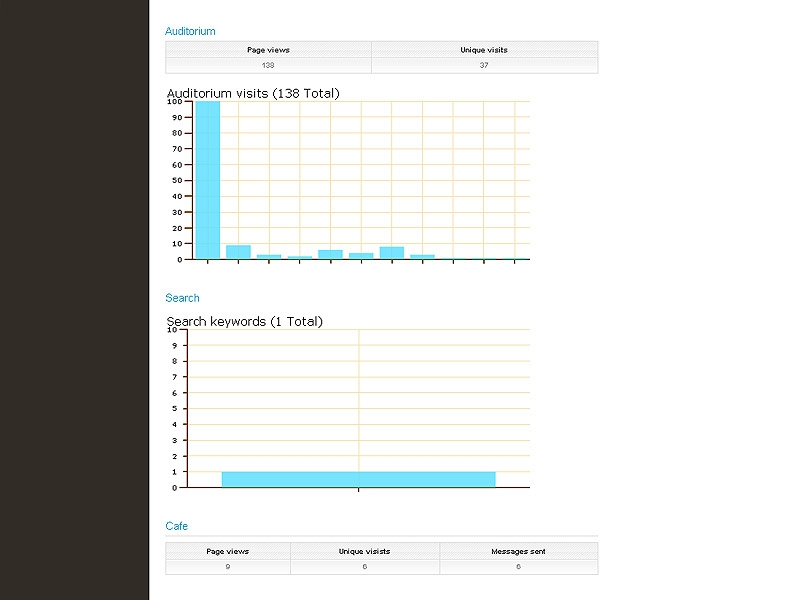Viewport: 800px width, 600px height.
Task: Select the Cafe page views value 9
Action: click(228, 567)
